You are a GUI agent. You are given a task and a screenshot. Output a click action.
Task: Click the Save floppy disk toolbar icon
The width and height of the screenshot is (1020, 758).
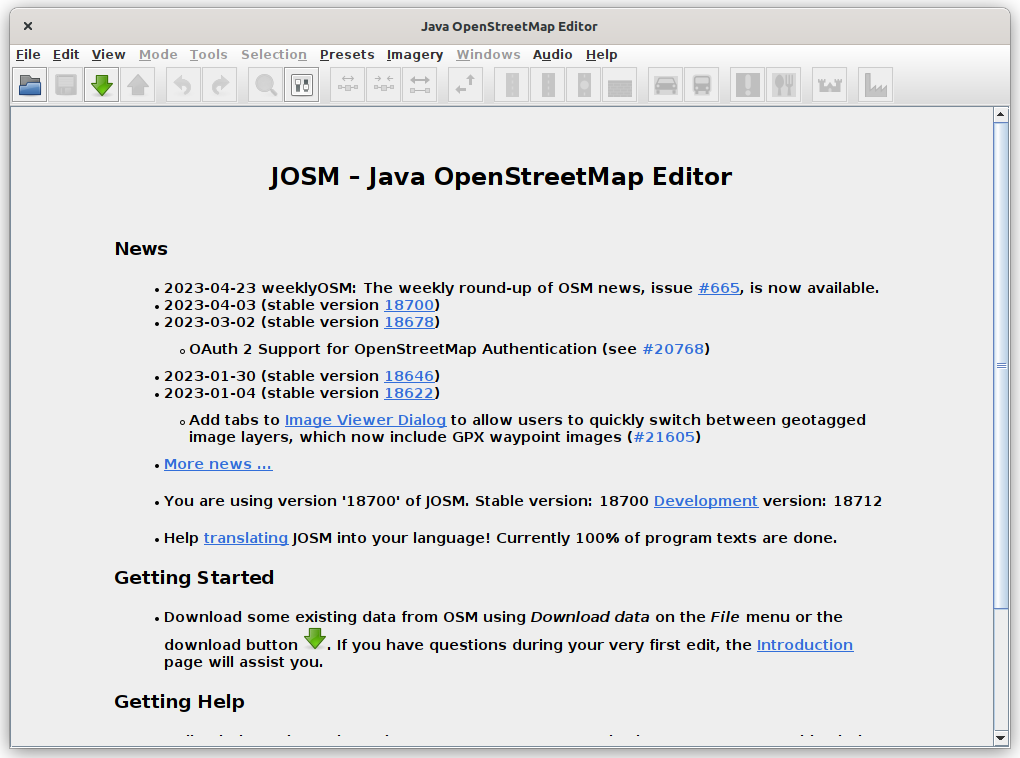coord(66,86)
